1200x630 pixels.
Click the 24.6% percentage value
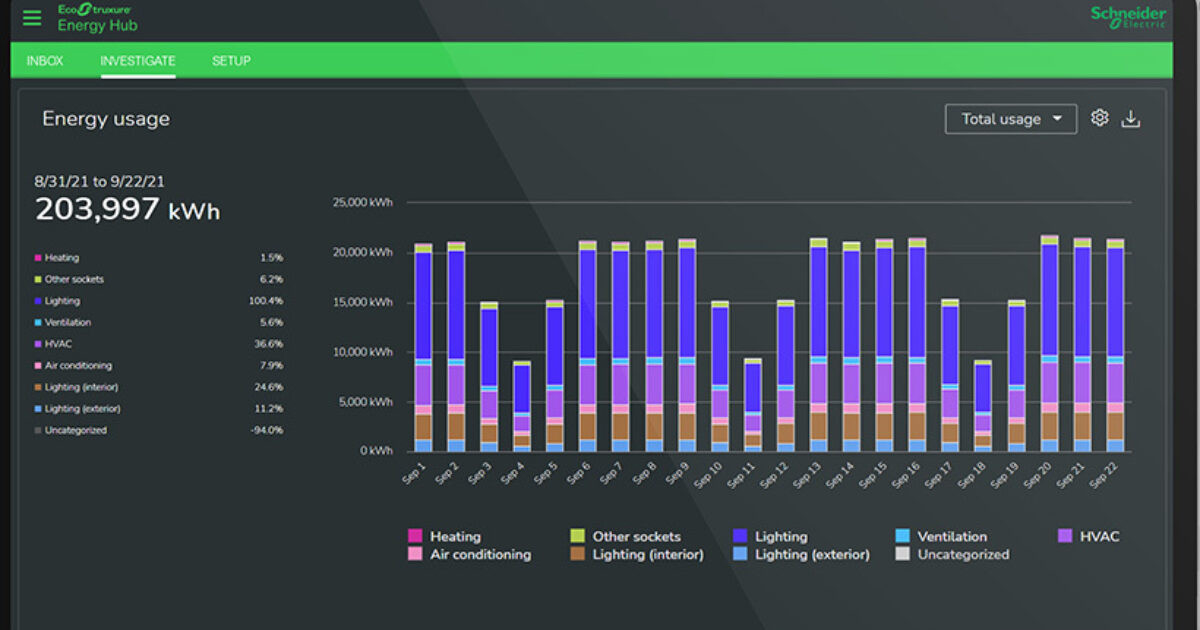tap(269, 387)
